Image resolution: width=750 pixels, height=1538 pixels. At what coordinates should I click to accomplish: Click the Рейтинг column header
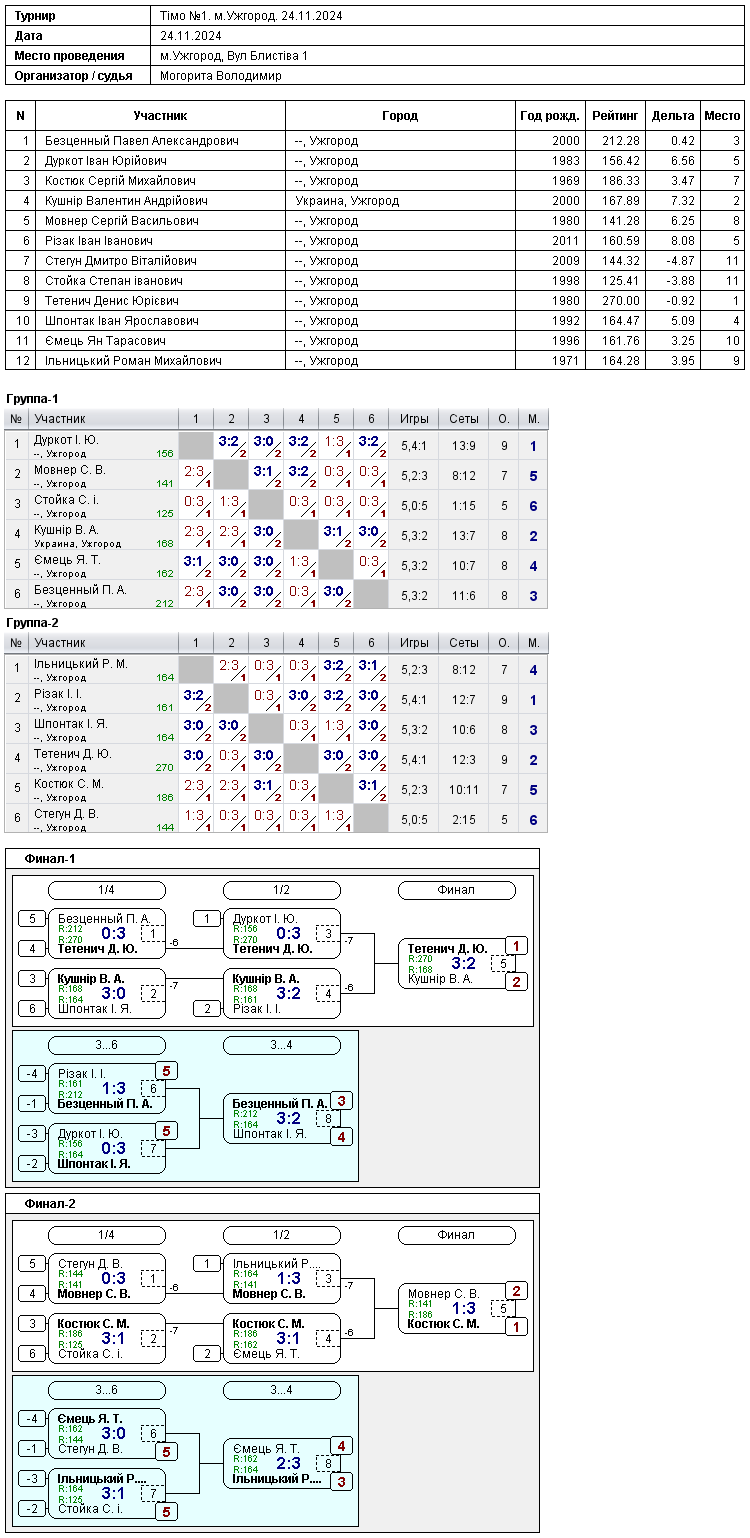(615, 116)
